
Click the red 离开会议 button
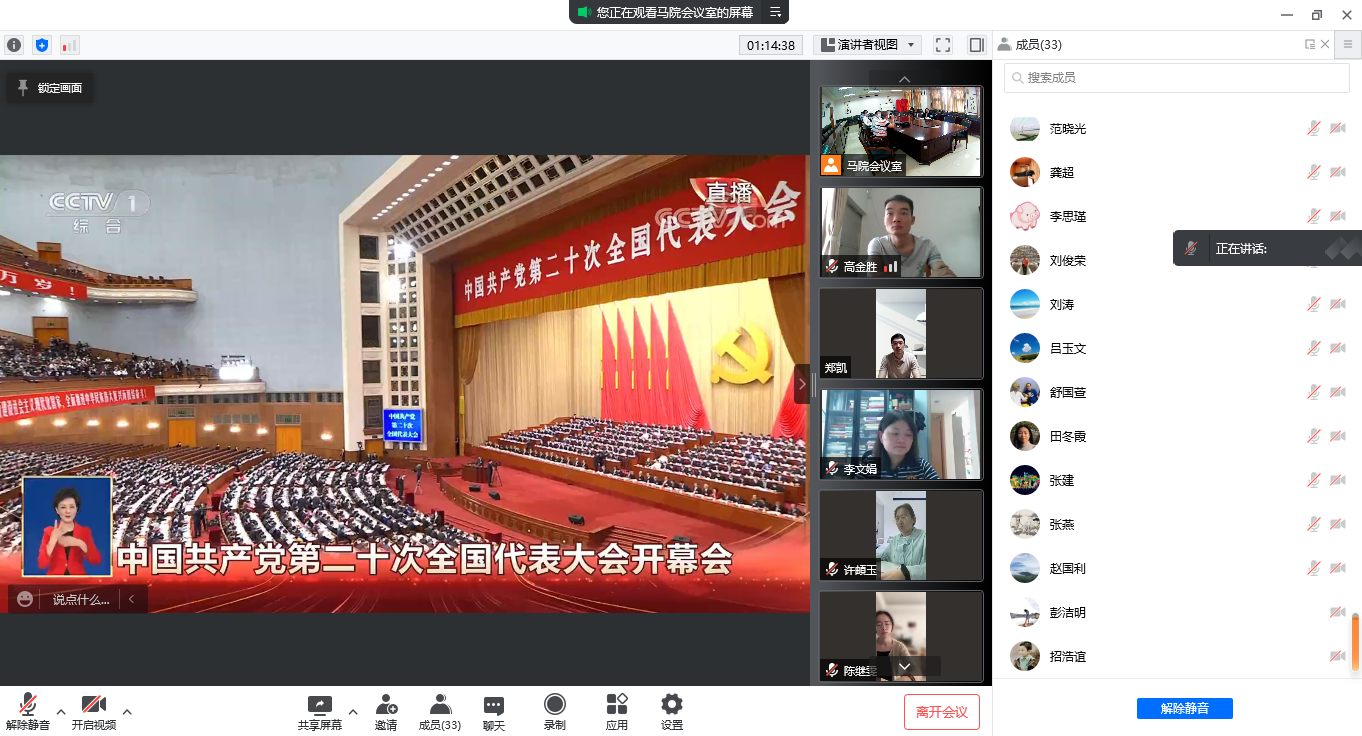(x=941, y=712)
